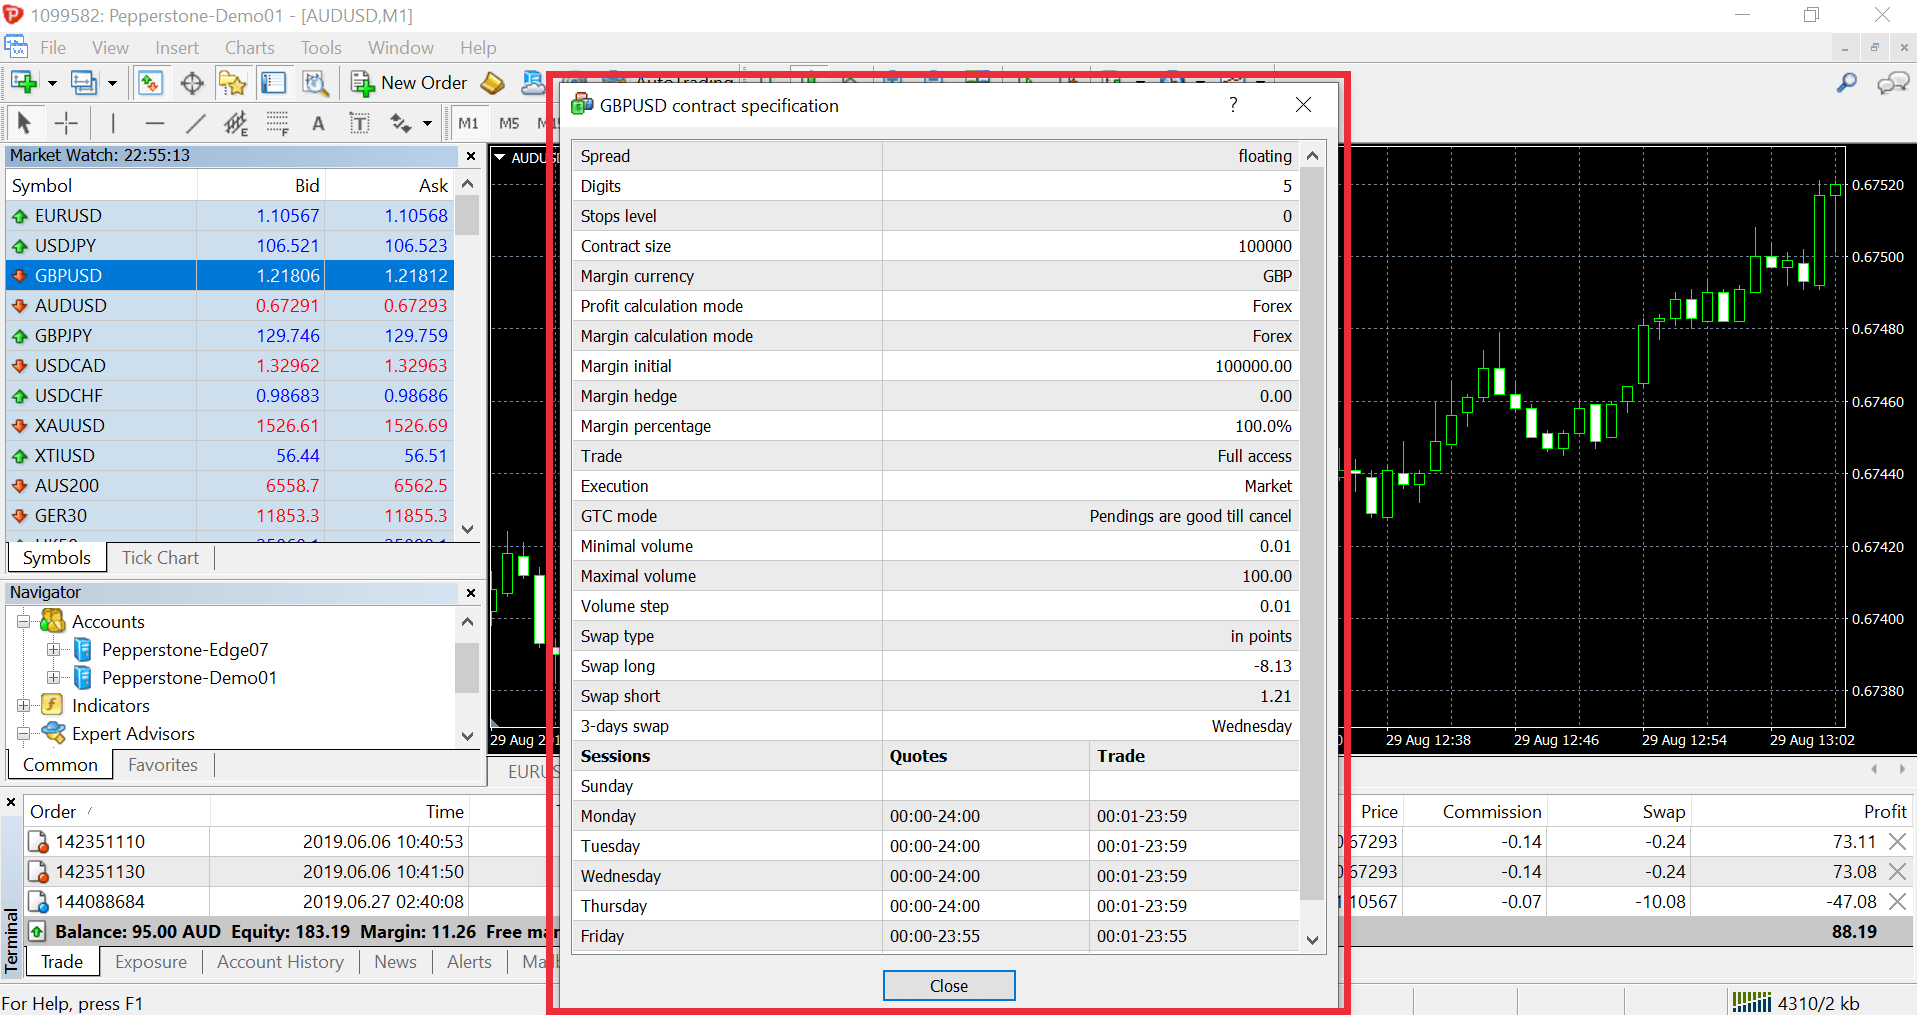Switch to the Favorites tab in Navigator
This screenshot has height=1015, width=1917.
pyautogui.click(x=163, y=765)
